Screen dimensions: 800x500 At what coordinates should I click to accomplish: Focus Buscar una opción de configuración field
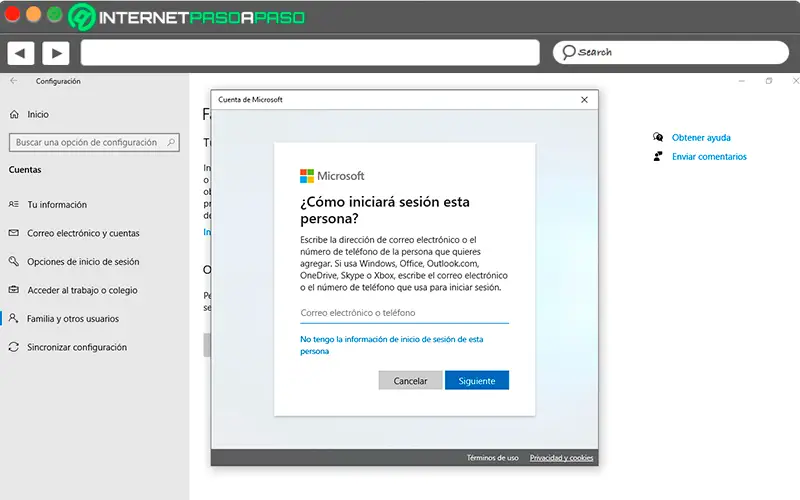click(x=94, y=142)
